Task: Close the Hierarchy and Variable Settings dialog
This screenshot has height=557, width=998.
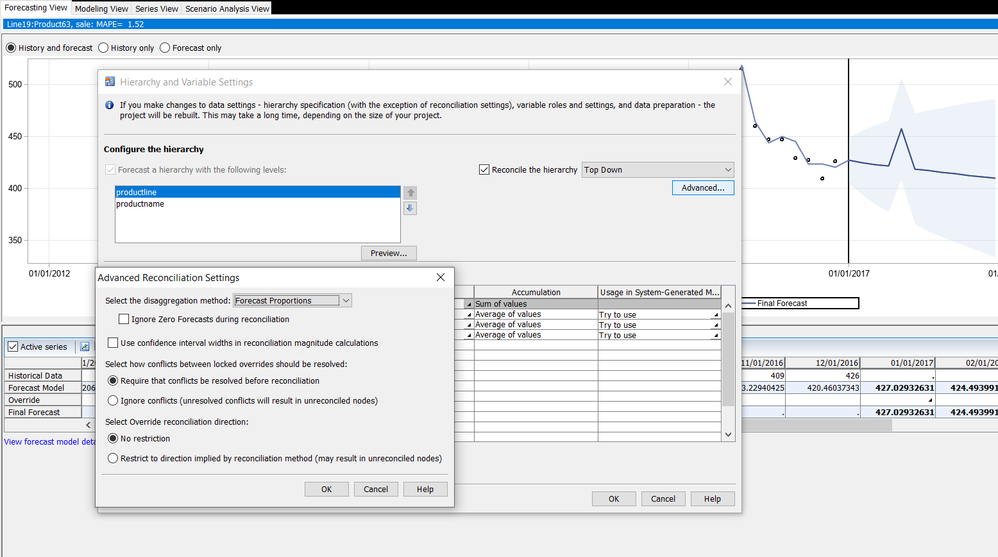Action: click(727, 81)
